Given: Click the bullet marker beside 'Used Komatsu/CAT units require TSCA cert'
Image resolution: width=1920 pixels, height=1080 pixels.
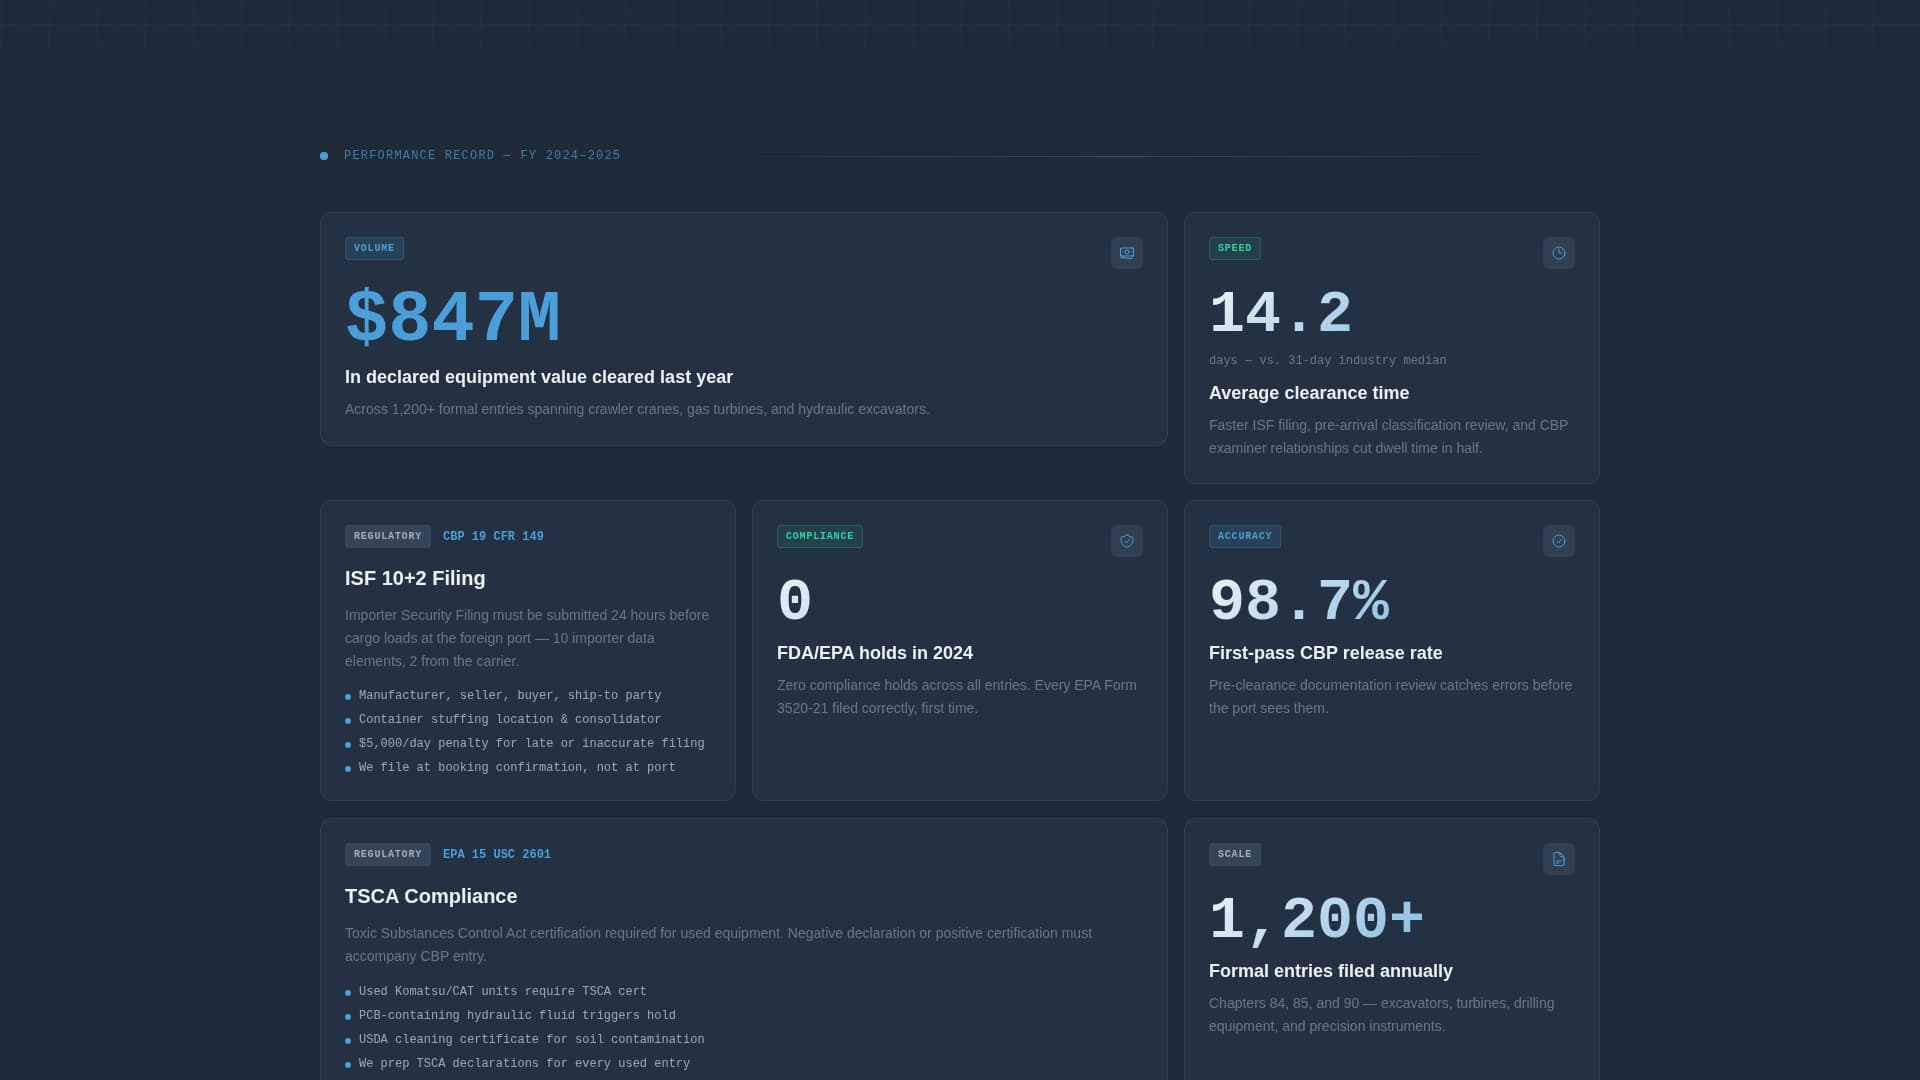Looking at the screenshot, I should (x=348, y=992).
